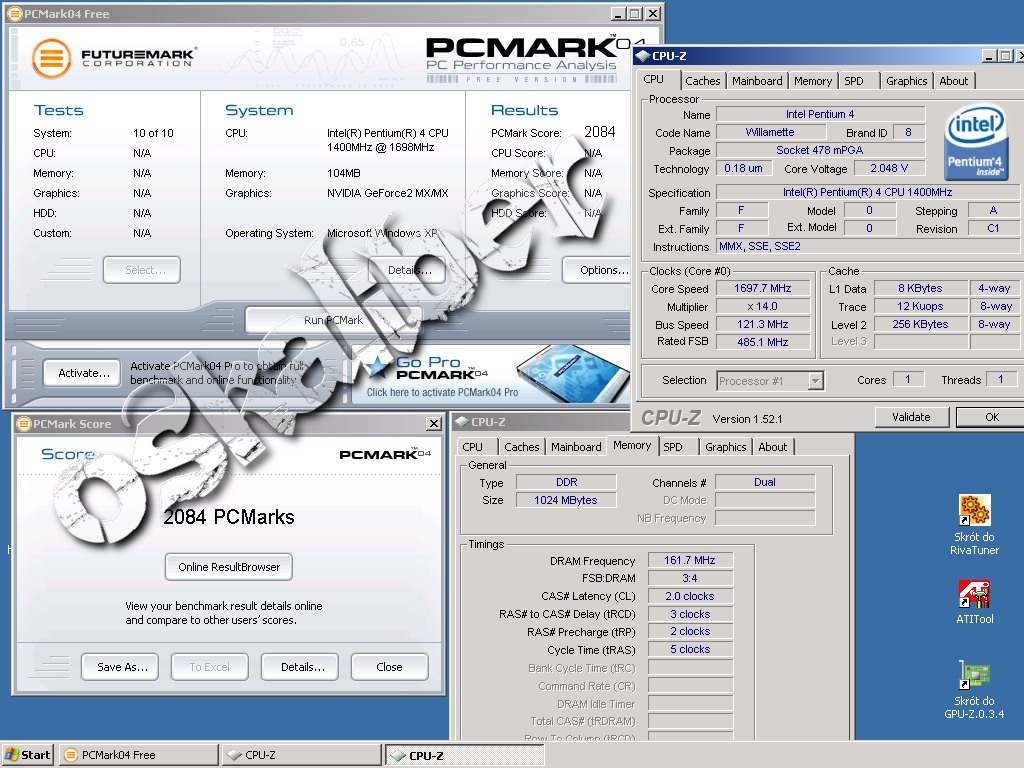Select CPU tab in front CPU-Z window
The image size is (1024, 768).
click(654, 80)
